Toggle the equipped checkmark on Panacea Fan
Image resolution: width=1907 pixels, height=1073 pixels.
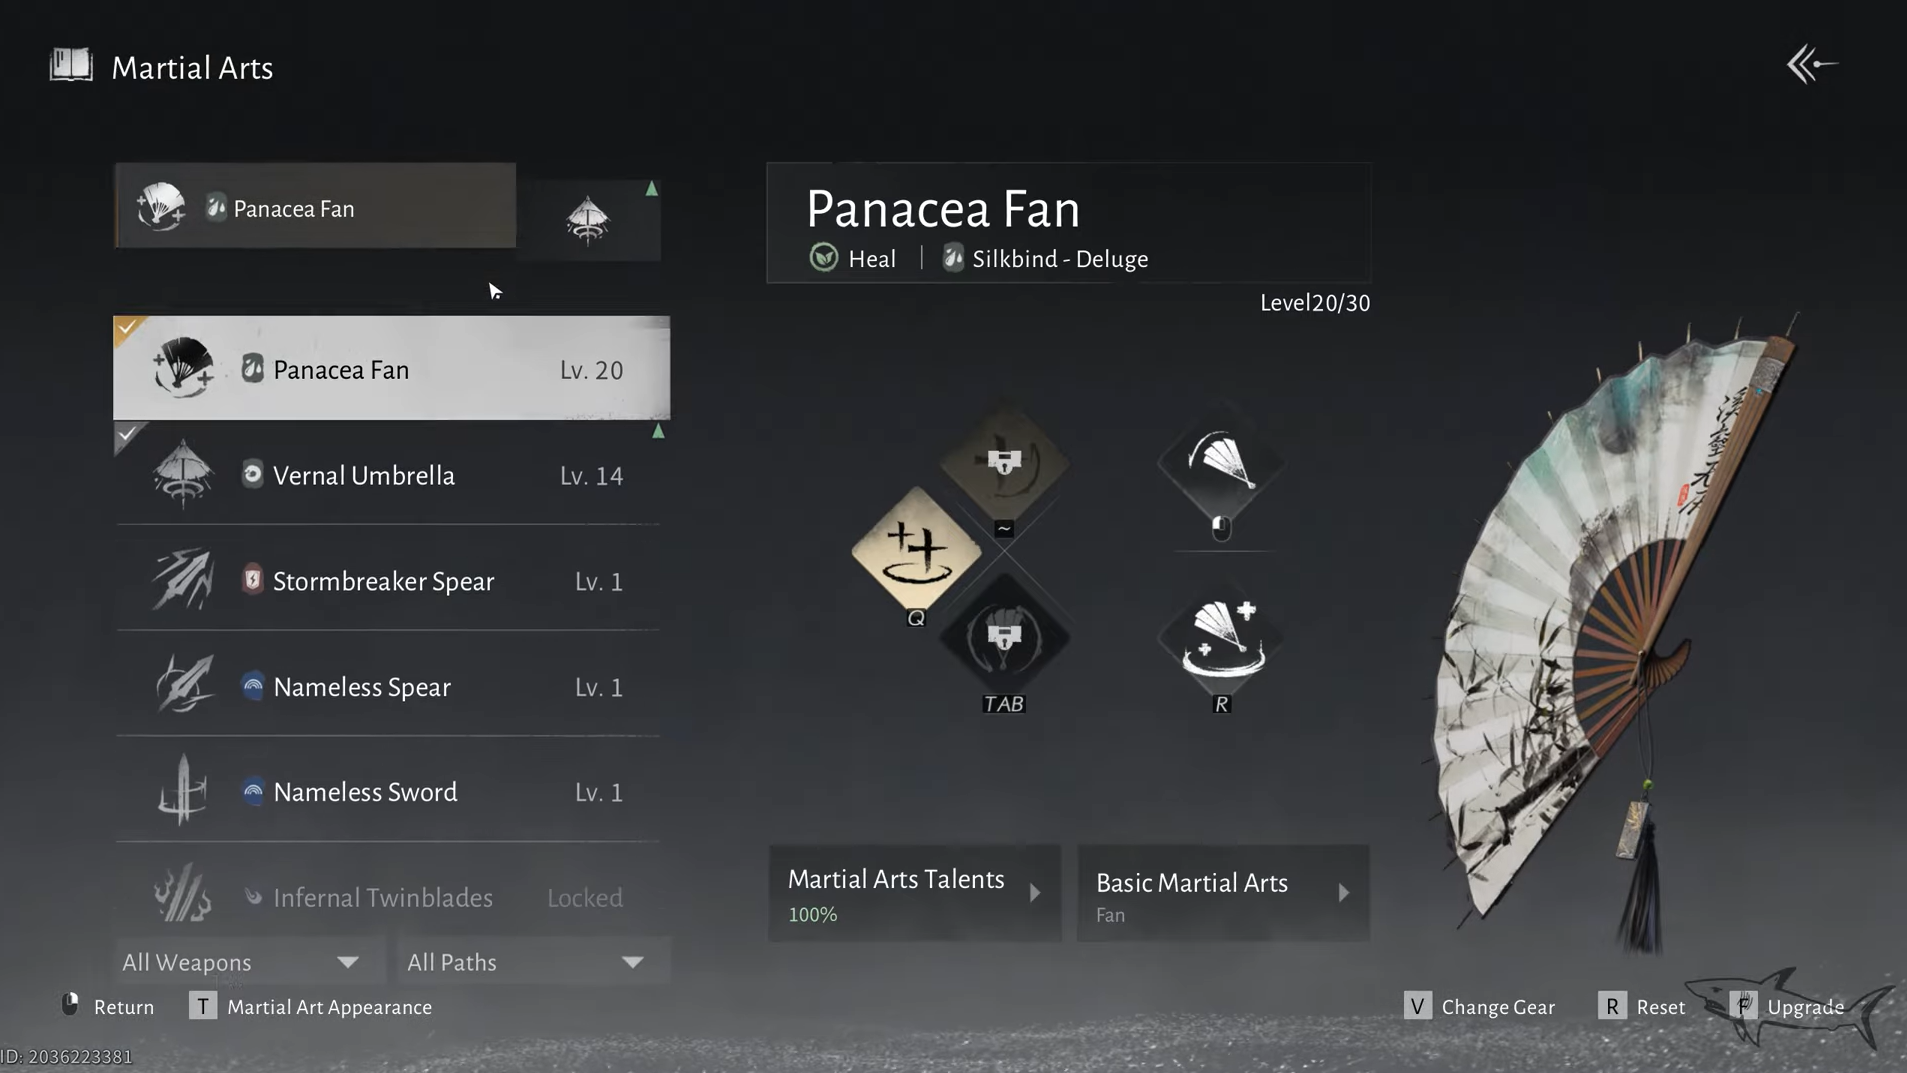(128, 328)
